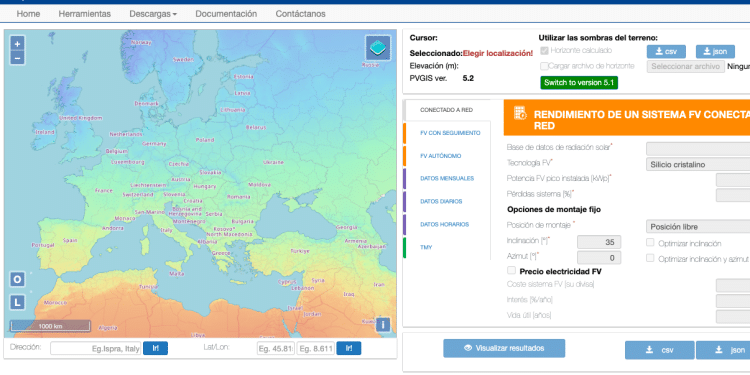Focus Pérdidas sistema input field
This screenshot has height=375, width=750.
point(733,195)
